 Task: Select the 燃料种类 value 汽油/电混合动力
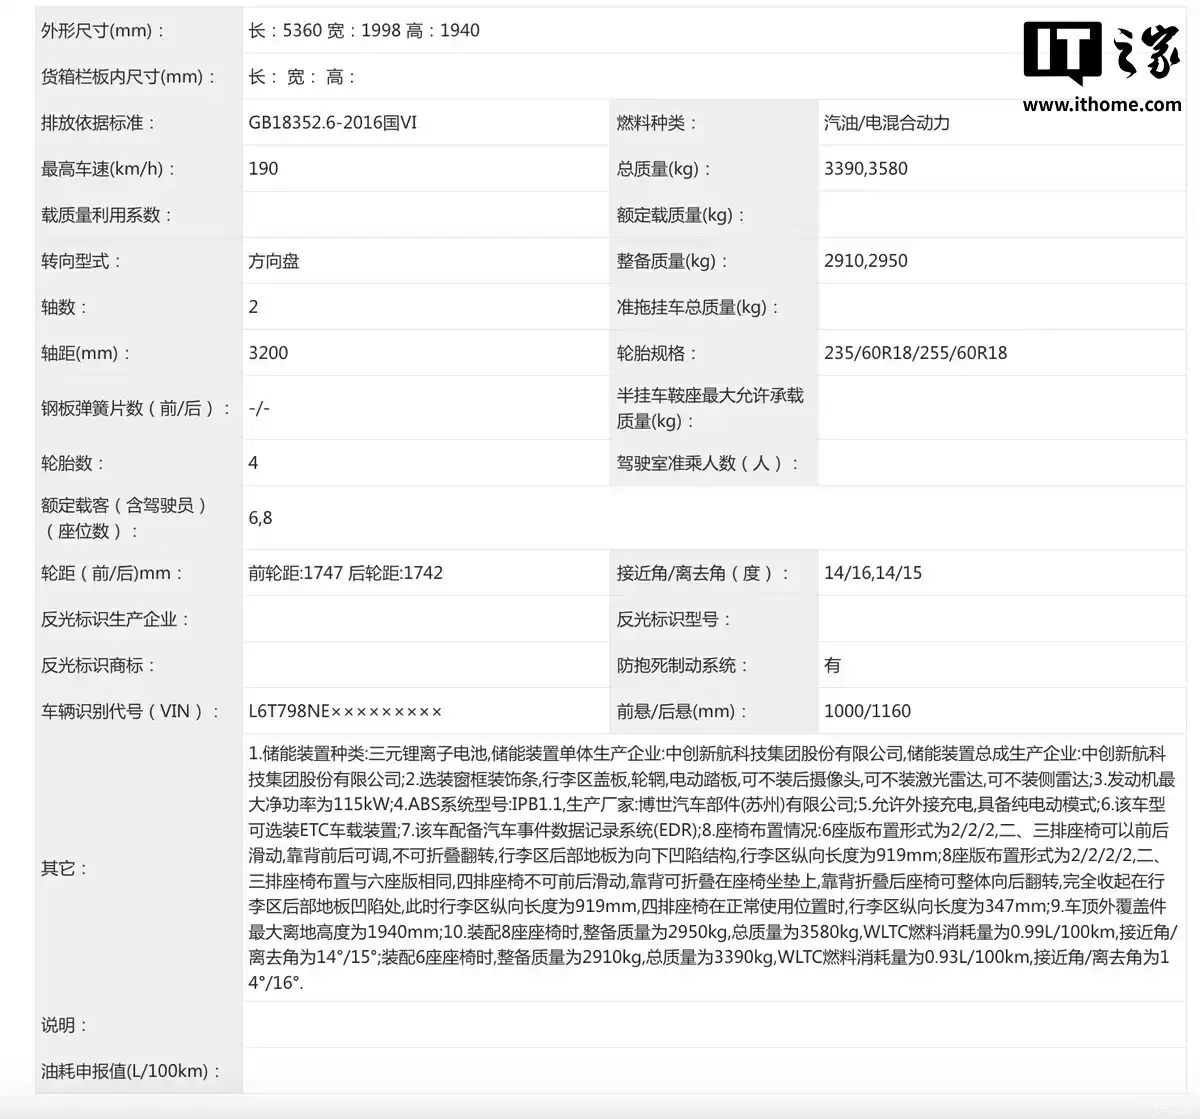[886, 122]
